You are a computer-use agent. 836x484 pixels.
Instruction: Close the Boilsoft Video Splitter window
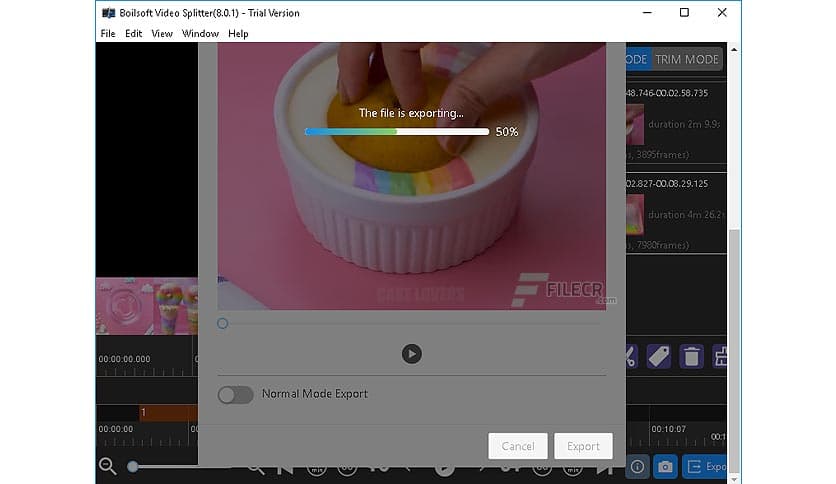(x=722, y=13)
